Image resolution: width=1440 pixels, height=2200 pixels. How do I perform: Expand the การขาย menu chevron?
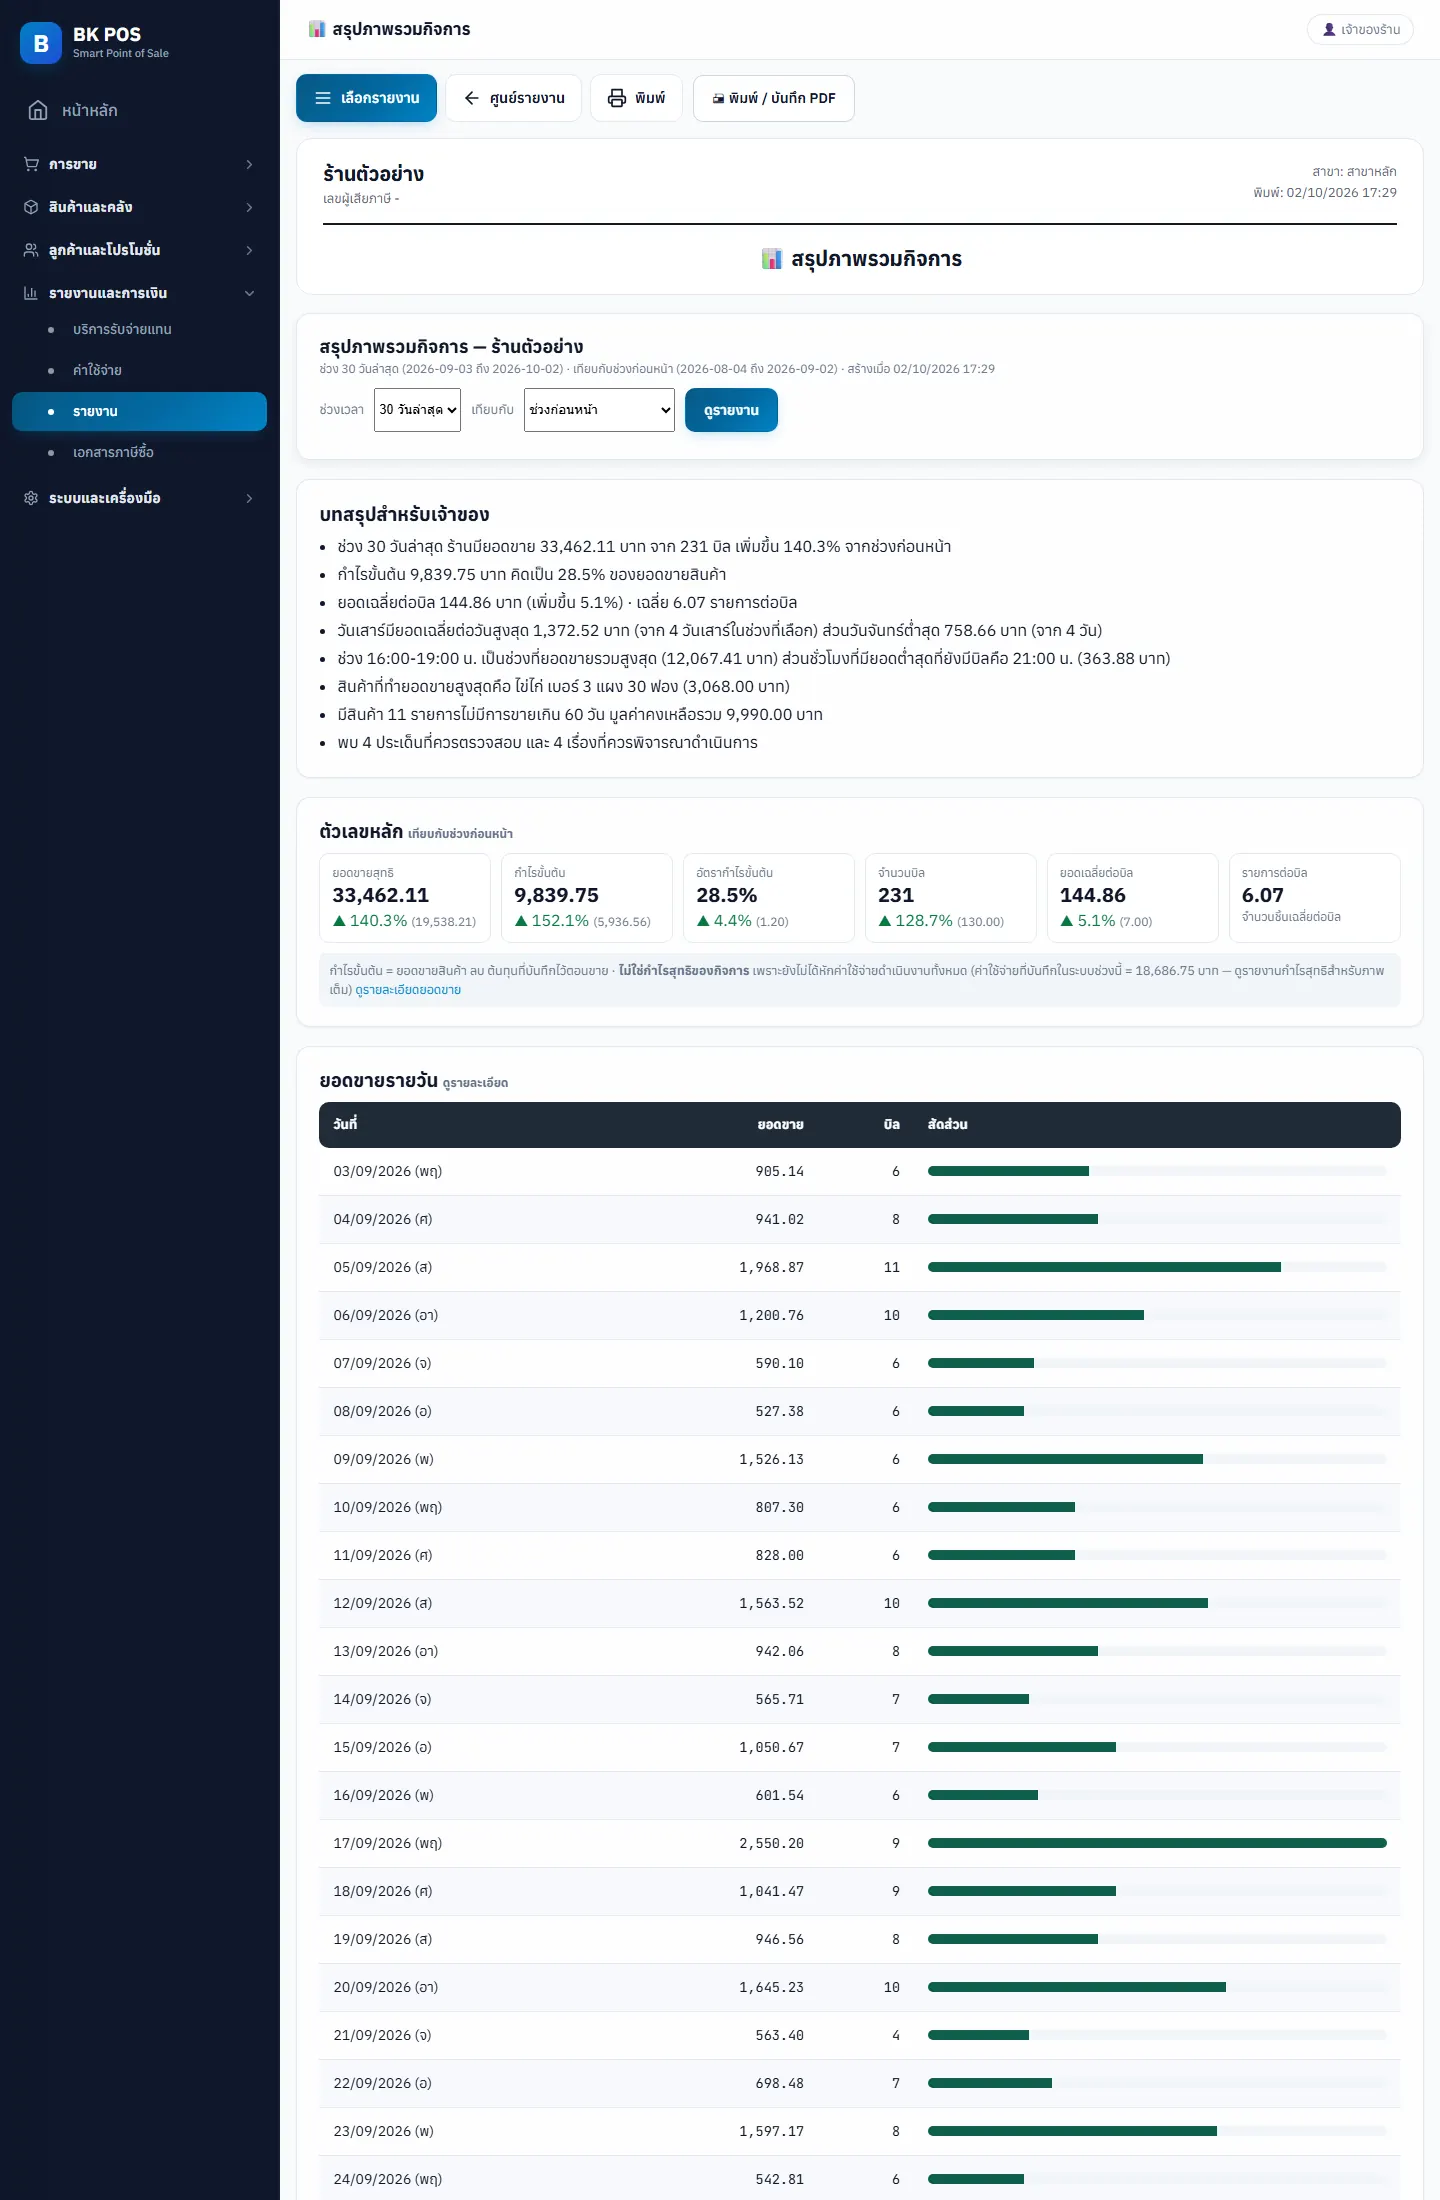pos(249,164)
